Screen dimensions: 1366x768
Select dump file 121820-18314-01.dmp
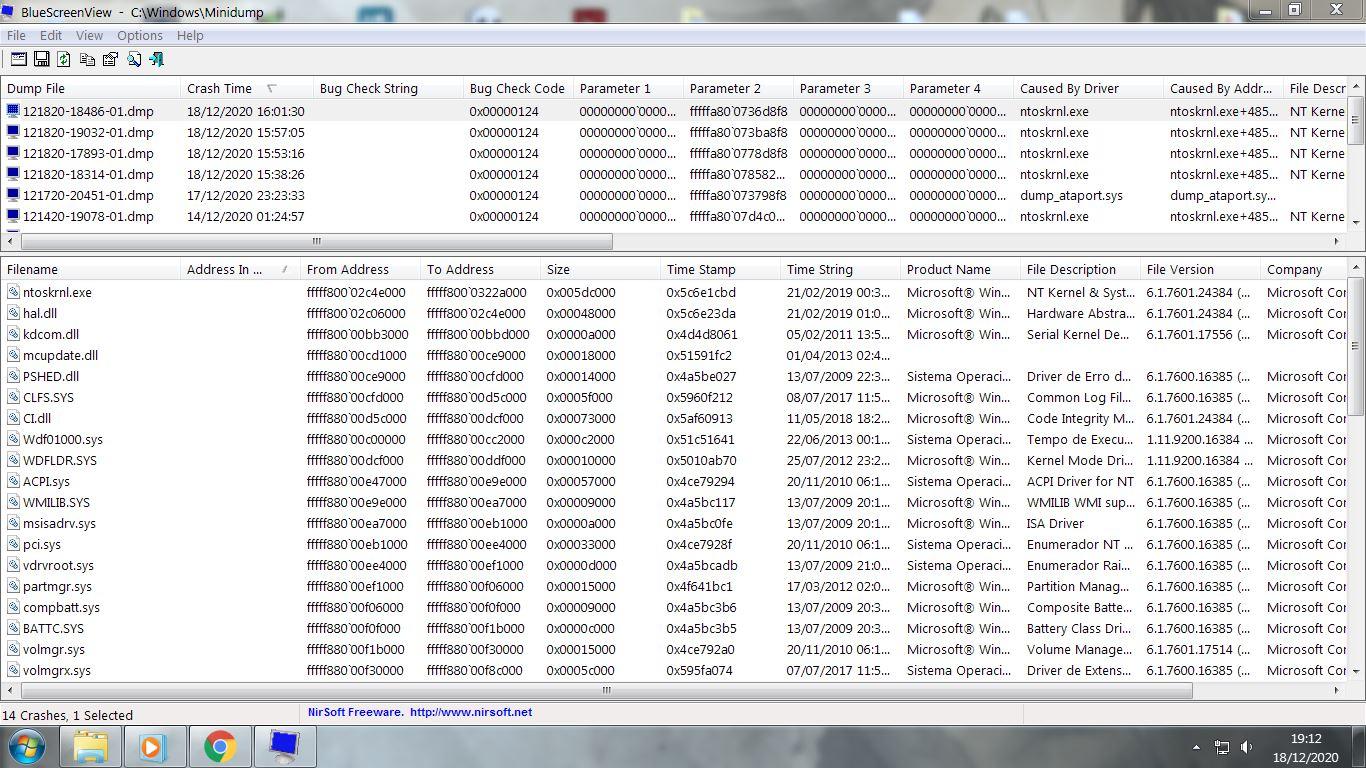click(88, 174)
